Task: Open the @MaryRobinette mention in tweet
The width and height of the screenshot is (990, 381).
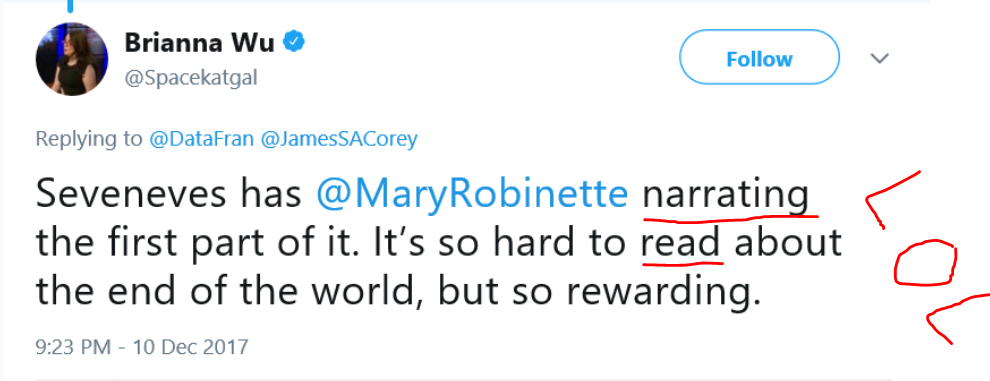Action: (472, 196)
